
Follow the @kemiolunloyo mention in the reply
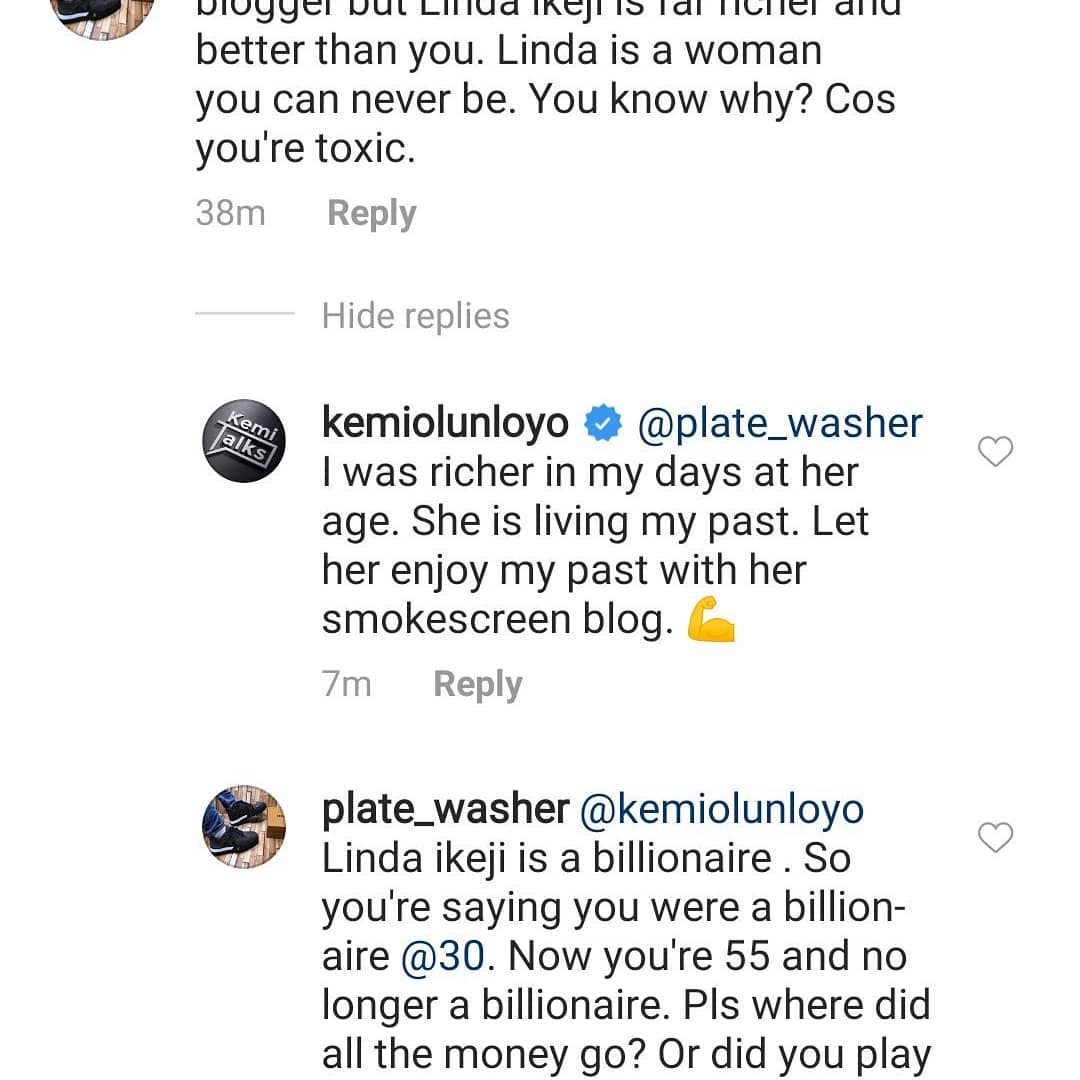(721, 809)
